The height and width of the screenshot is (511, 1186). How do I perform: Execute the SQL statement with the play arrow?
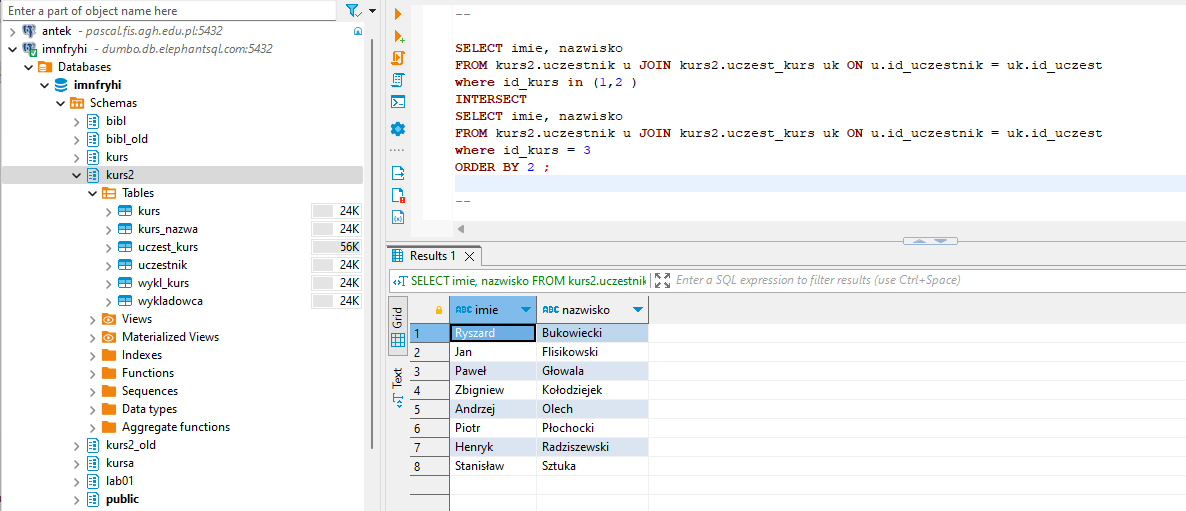(398, 14)
